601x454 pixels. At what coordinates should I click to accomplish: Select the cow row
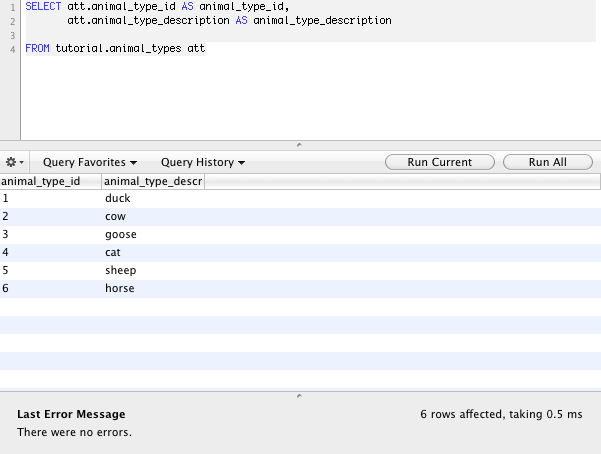coord(300,217)
